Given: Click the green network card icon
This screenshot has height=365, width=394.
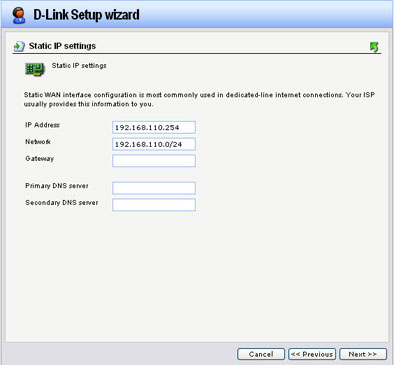Looking at the screenshot, I should point(35,70).
